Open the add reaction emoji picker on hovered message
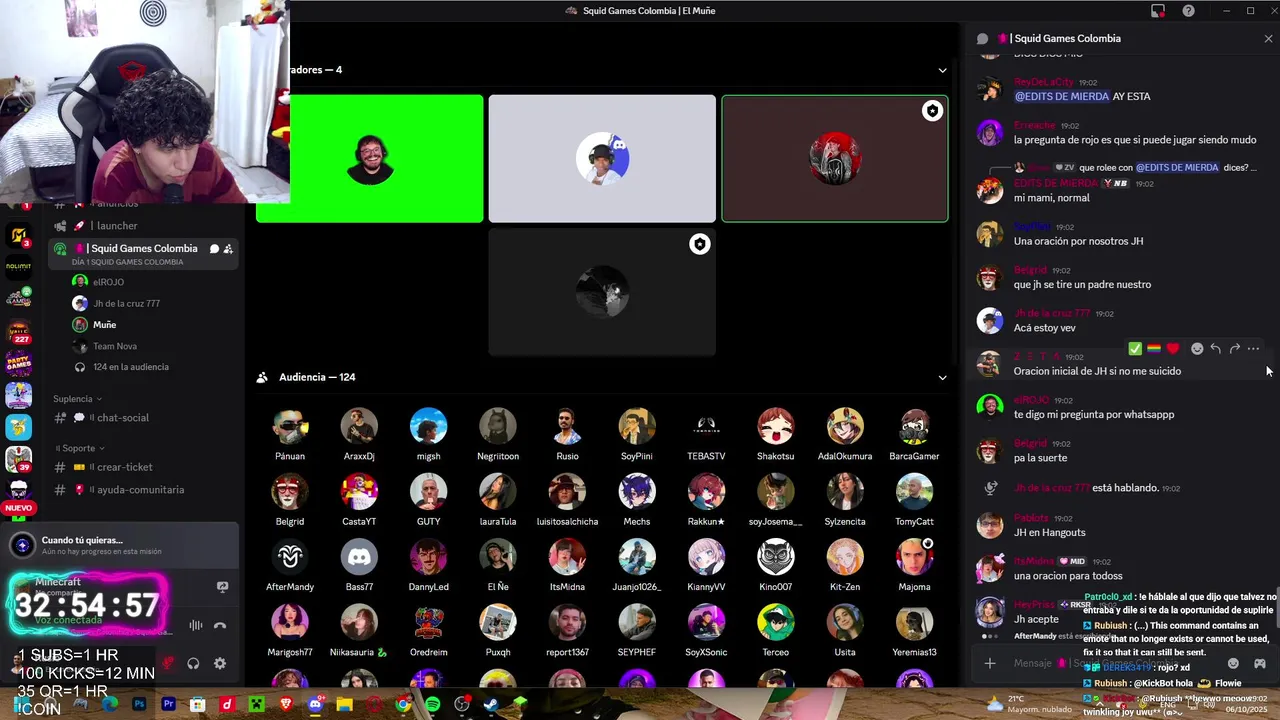Image resolution: width=1280 pixels, height=720 pixels. point(1197,349)
